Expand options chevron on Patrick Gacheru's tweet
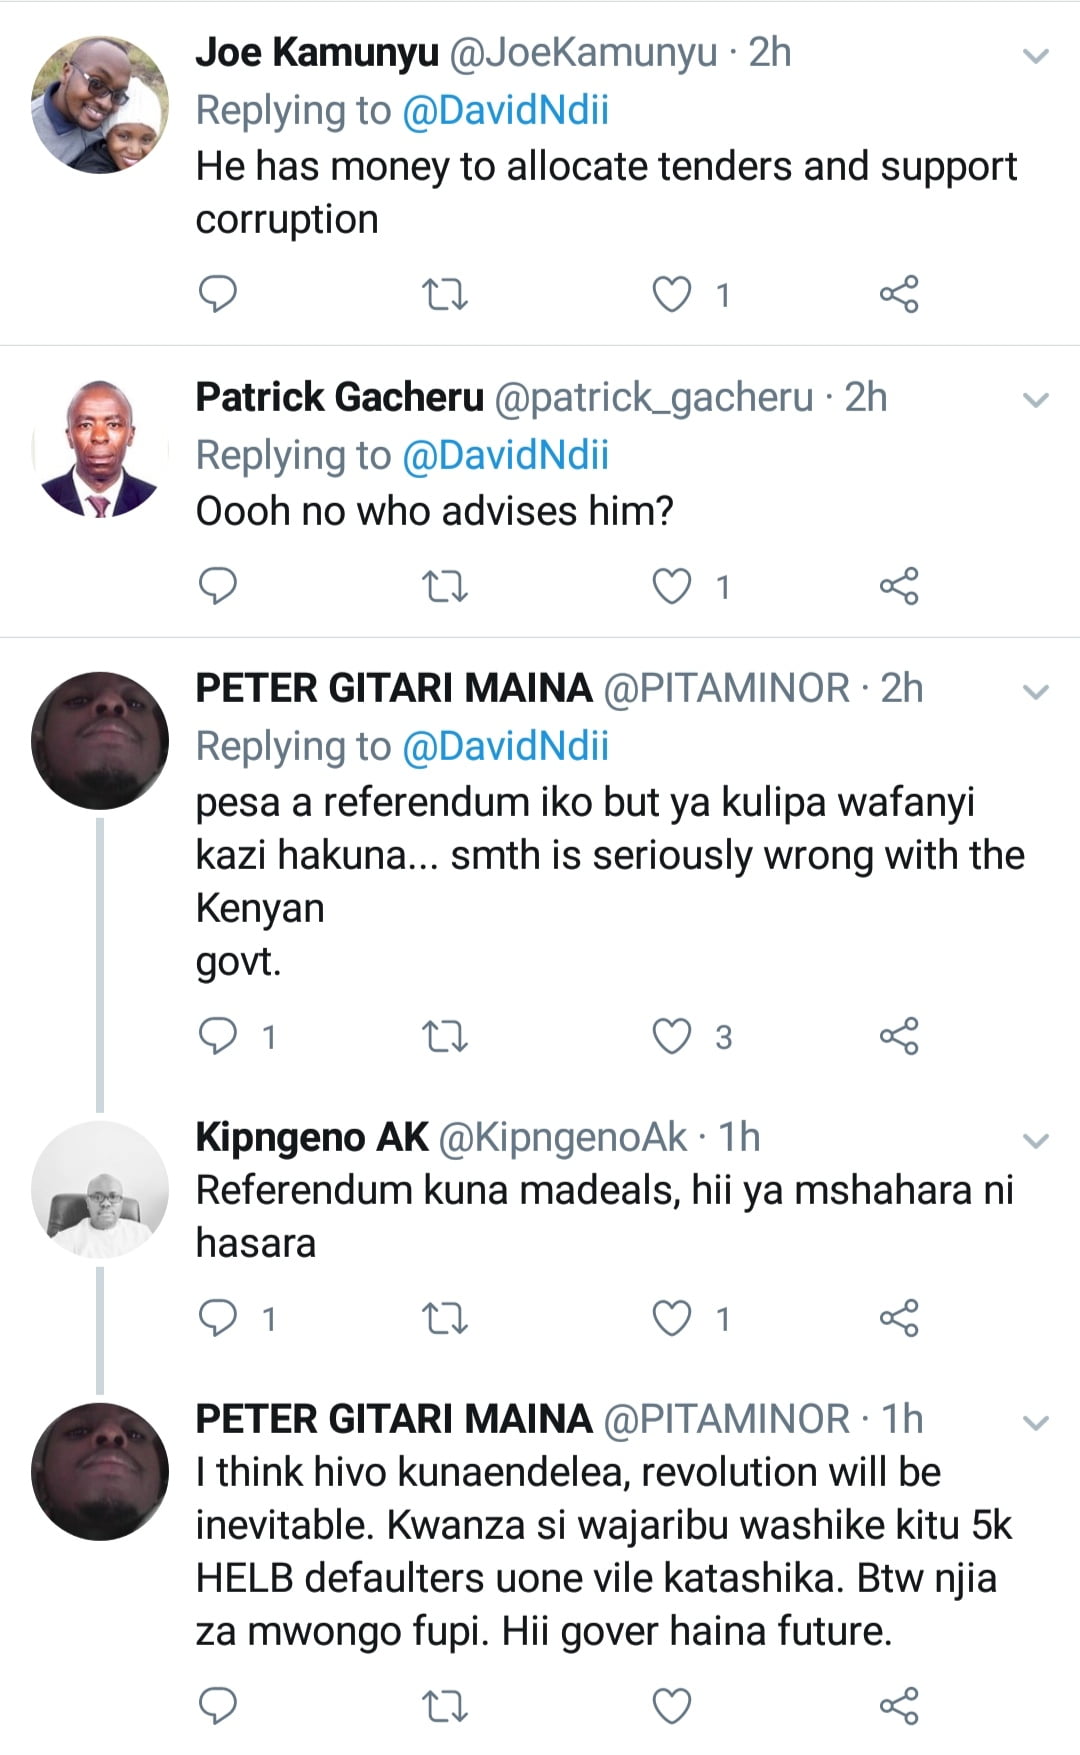 tap(1037, 401)
